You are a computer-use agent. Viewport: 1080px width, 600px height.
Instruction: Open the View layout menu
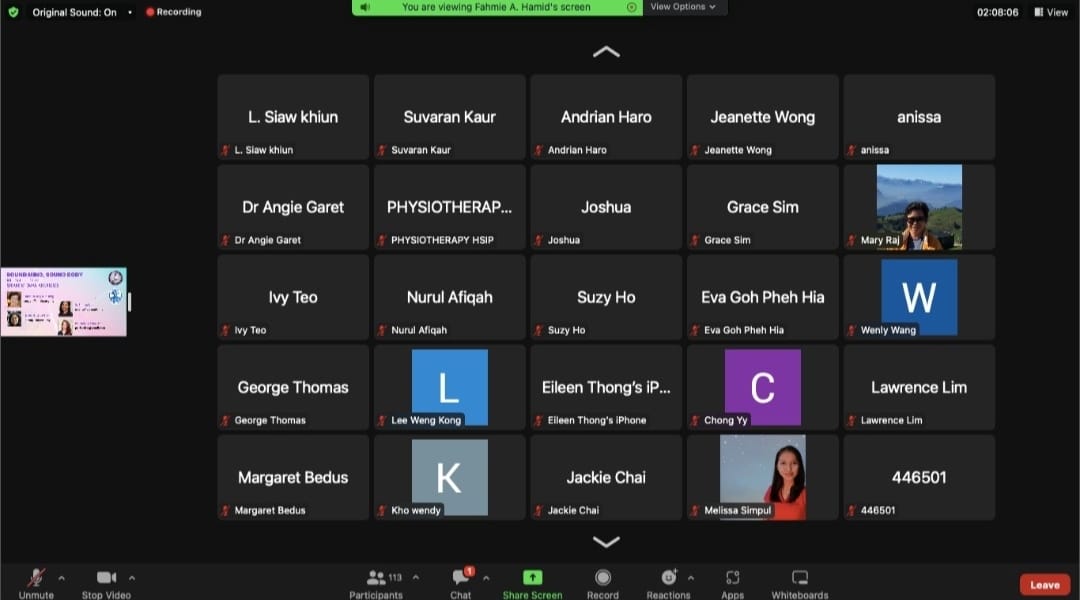1051,12
